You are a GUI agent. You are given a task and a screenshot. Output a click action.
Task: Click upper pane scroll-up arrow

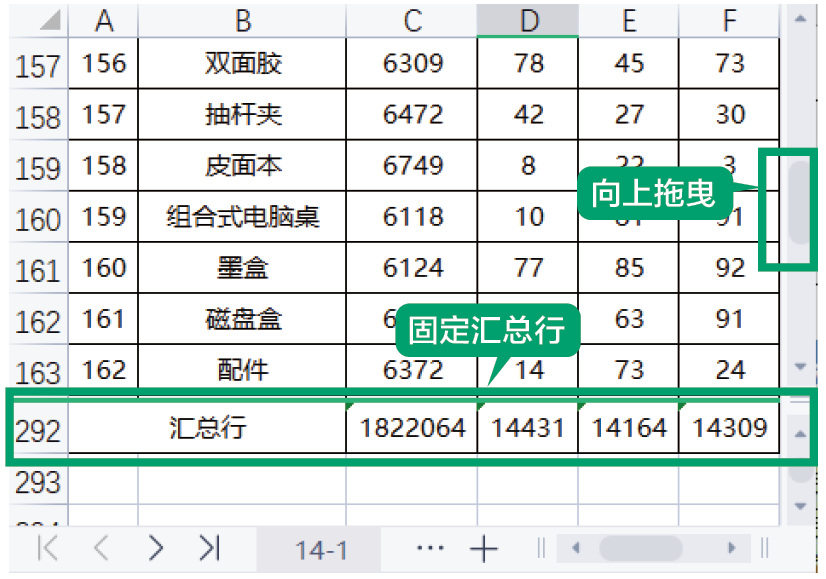799,19
